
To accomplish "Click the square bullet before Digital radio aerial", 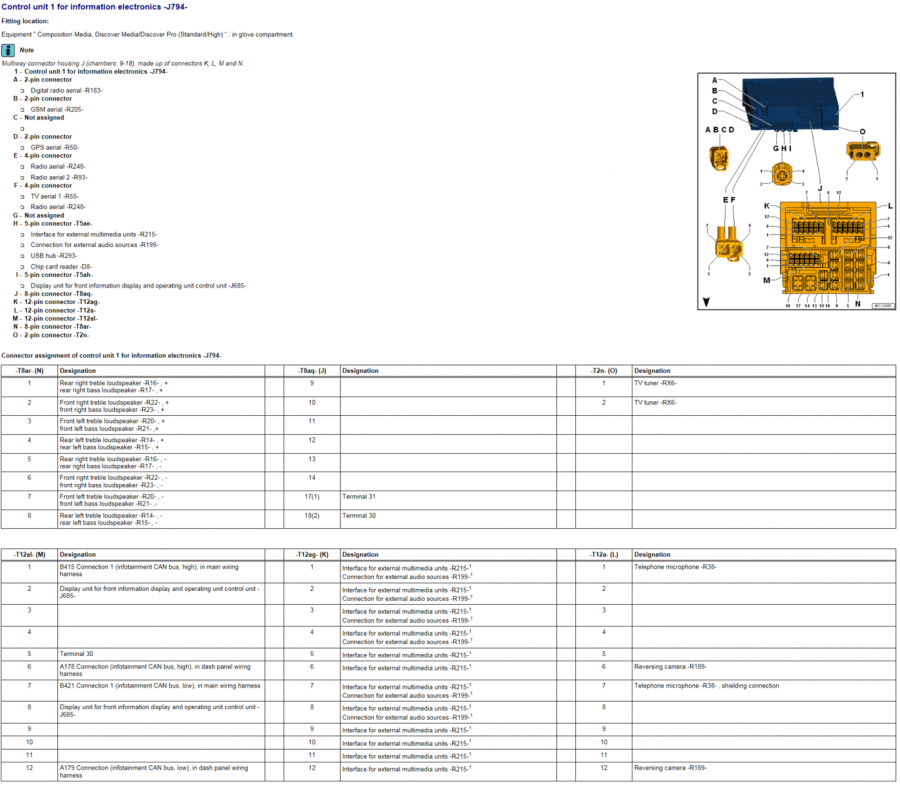I will [22, 90].
